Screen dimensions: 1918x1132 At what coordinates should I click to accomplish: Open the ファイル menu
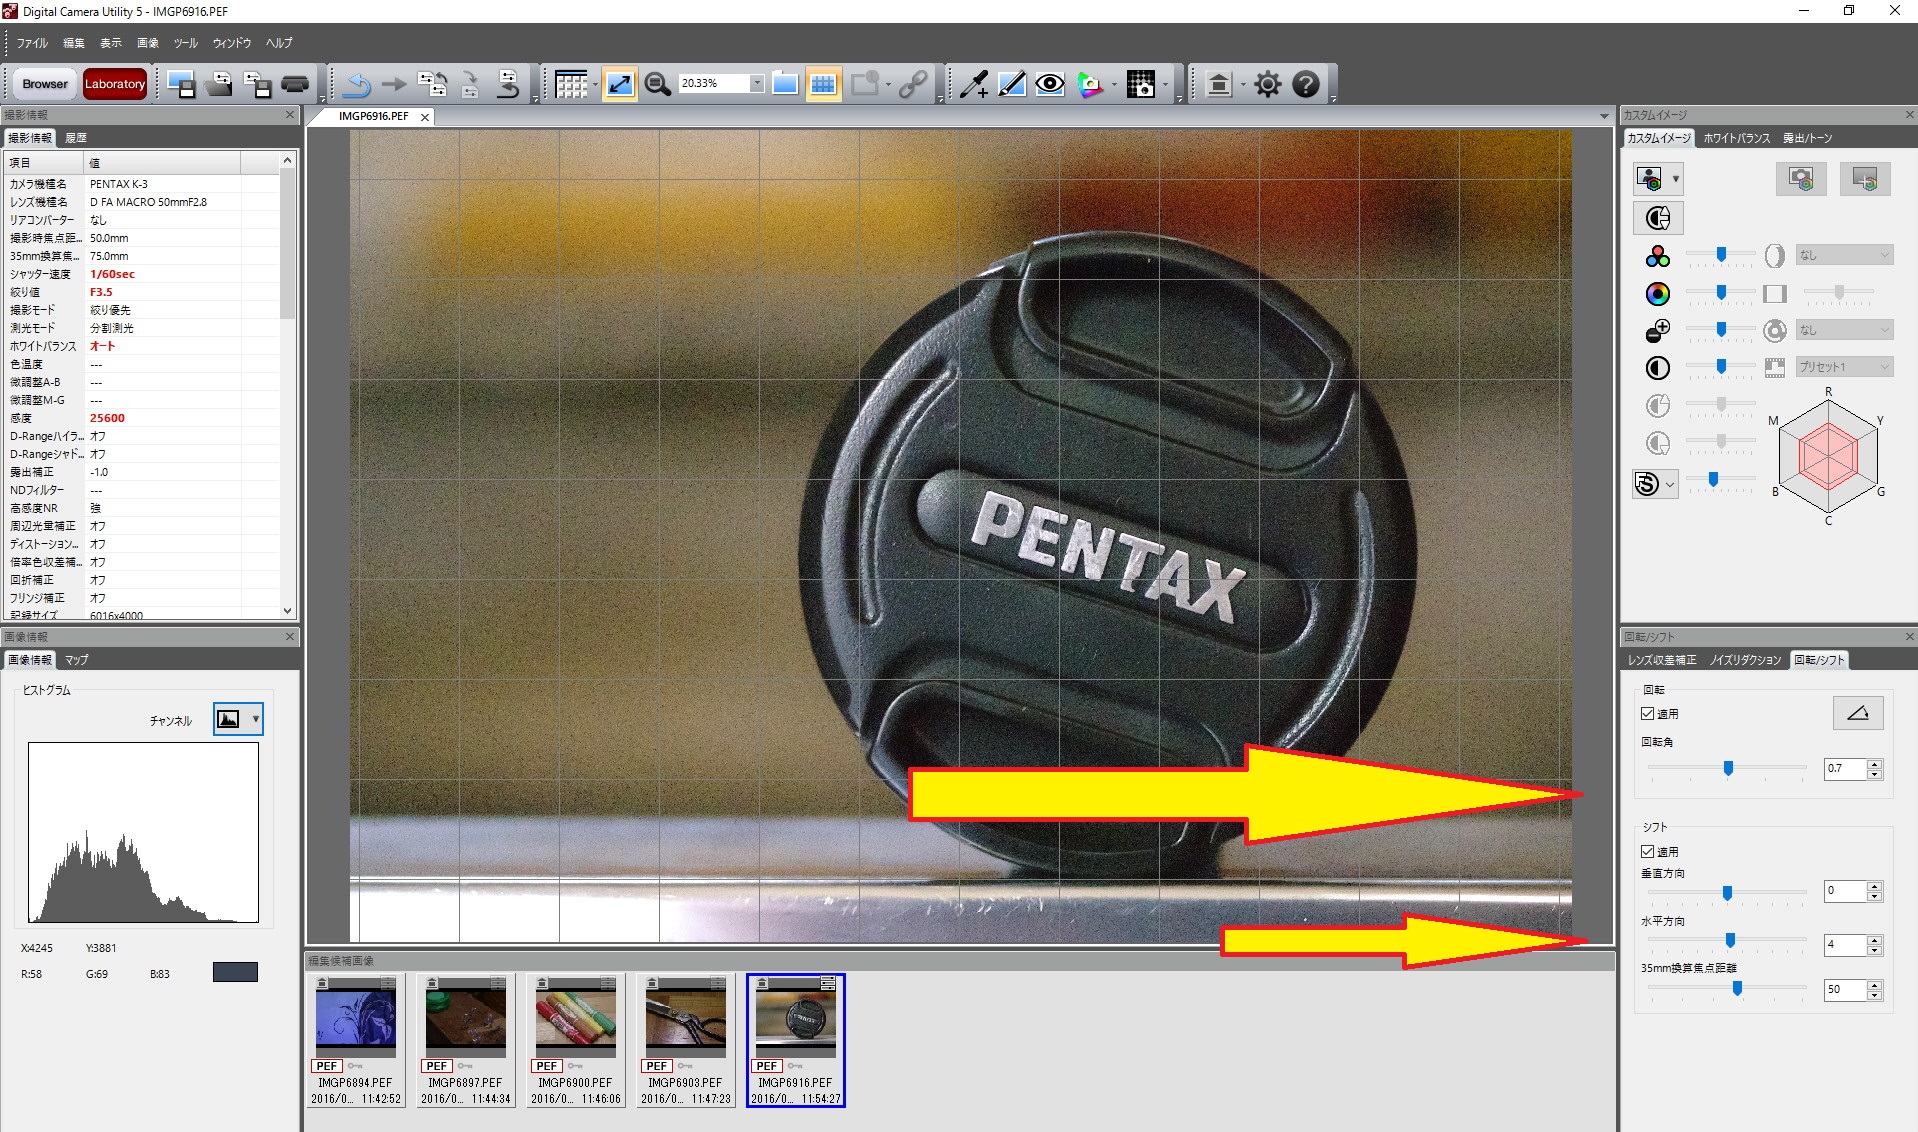point(32,43)
